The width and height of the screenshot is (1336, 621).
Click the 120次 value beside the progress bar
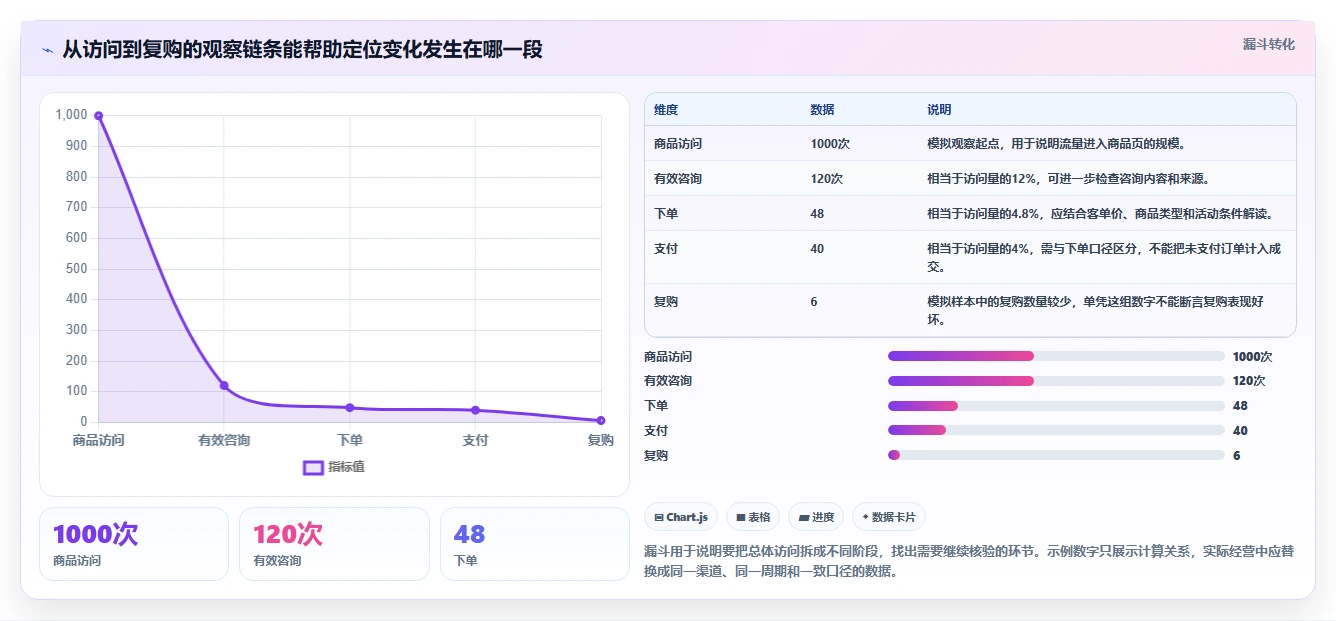pos(1249,381)
